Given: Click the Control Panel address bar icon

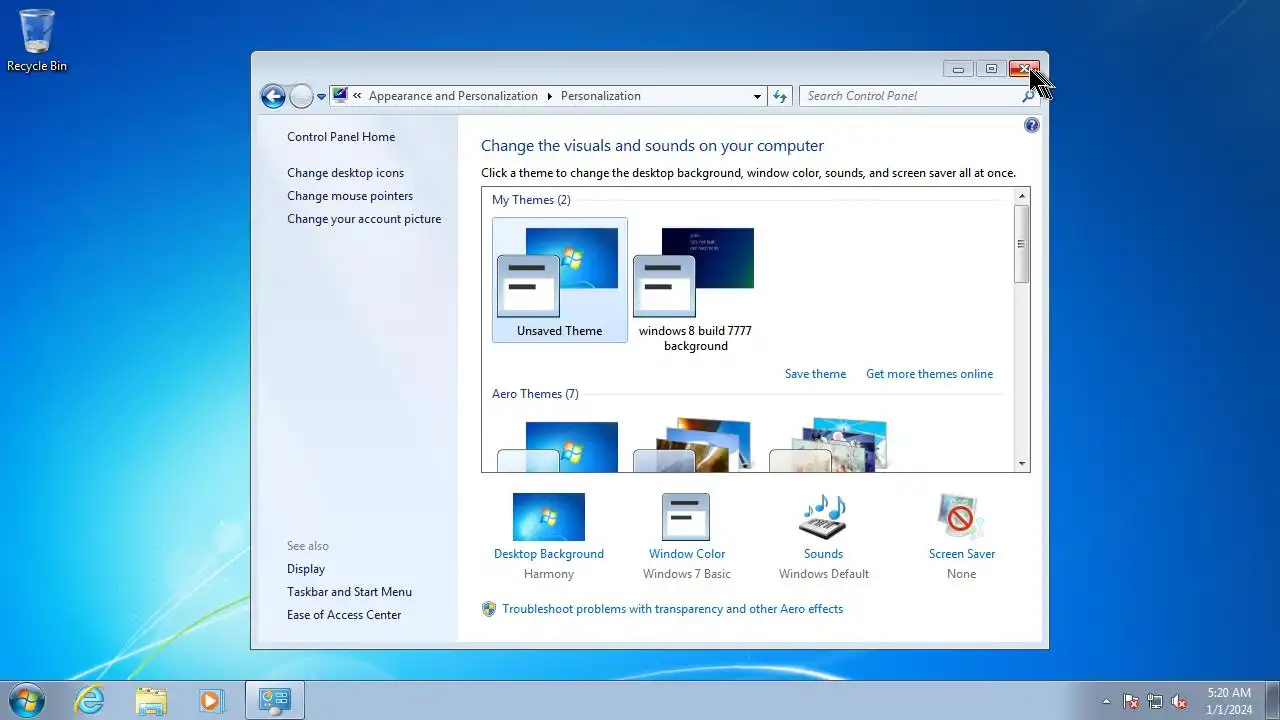Looking at the screenshot, I should (x=340, y=96).
